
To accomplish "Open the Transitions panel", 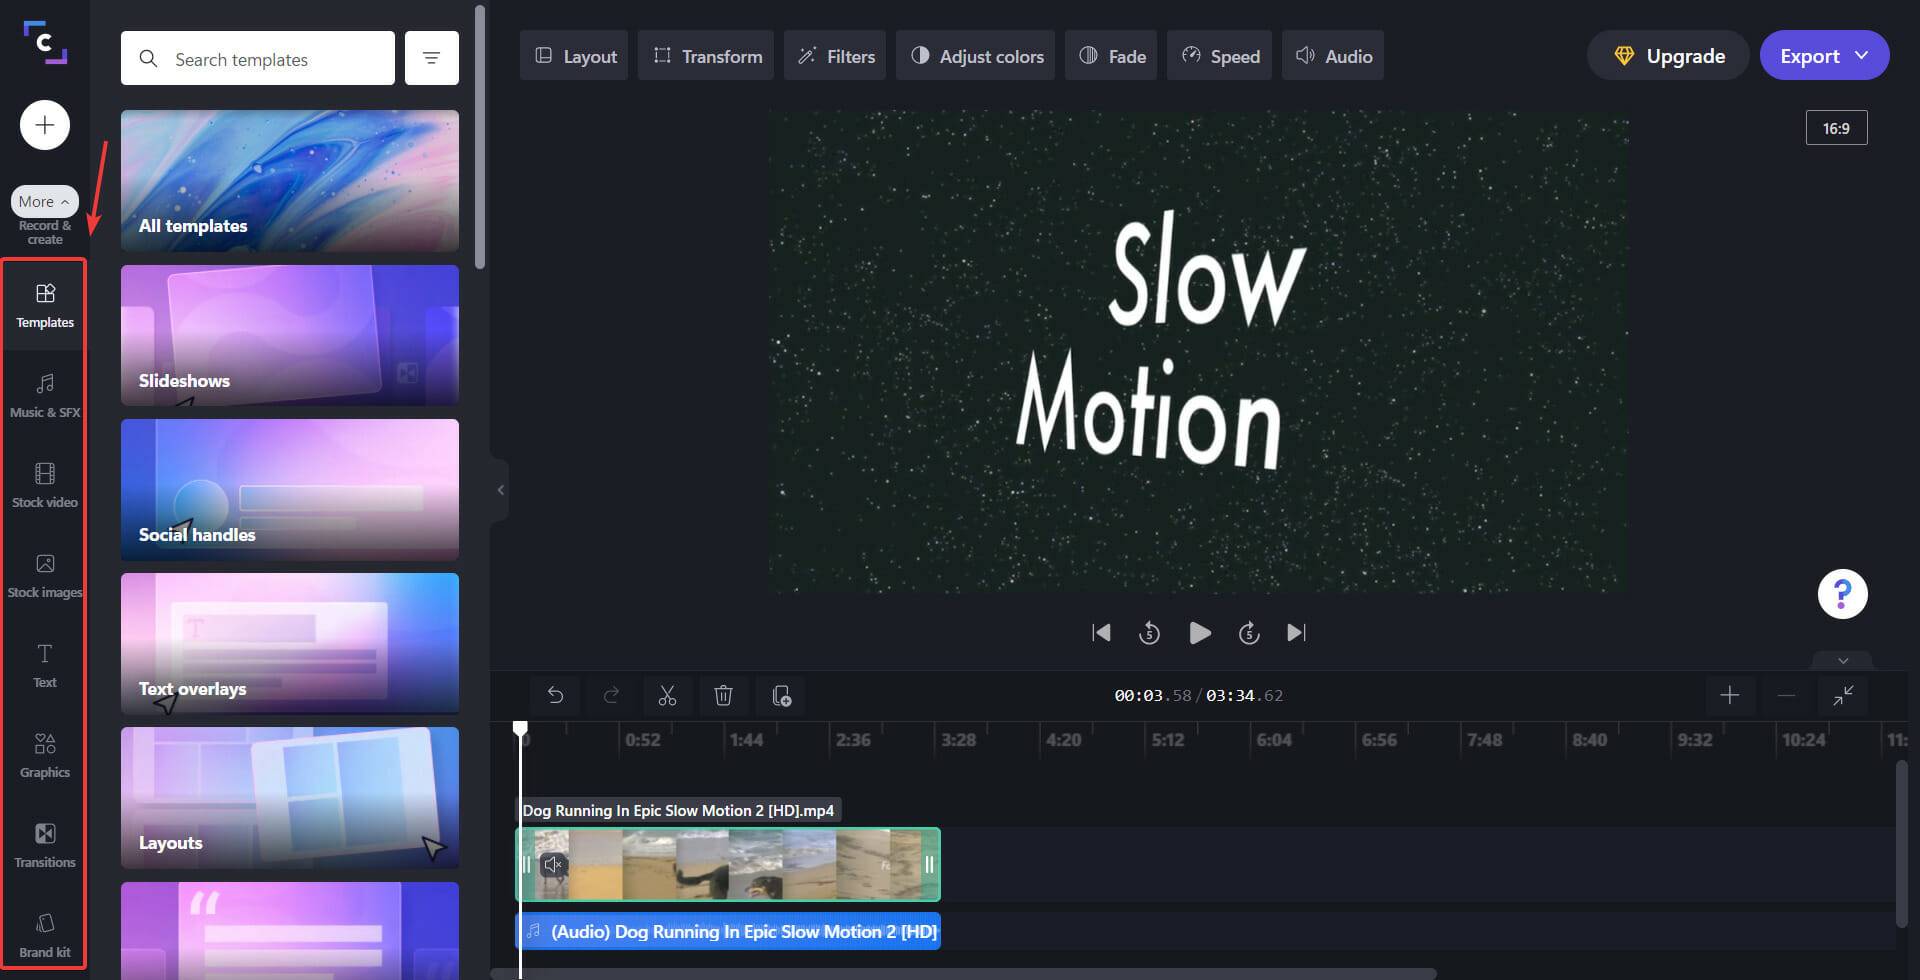I will pyautogui.click(x=44, y=845).
